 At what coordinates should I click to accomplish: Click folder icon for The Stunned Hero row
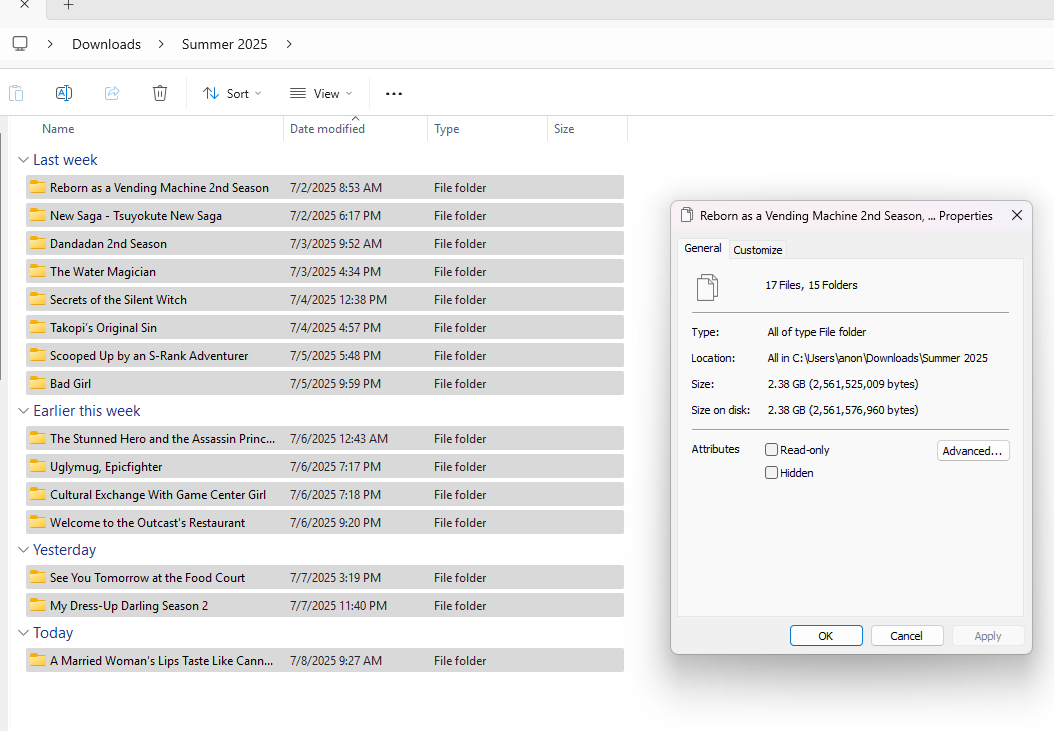click(x=38, y=438)
